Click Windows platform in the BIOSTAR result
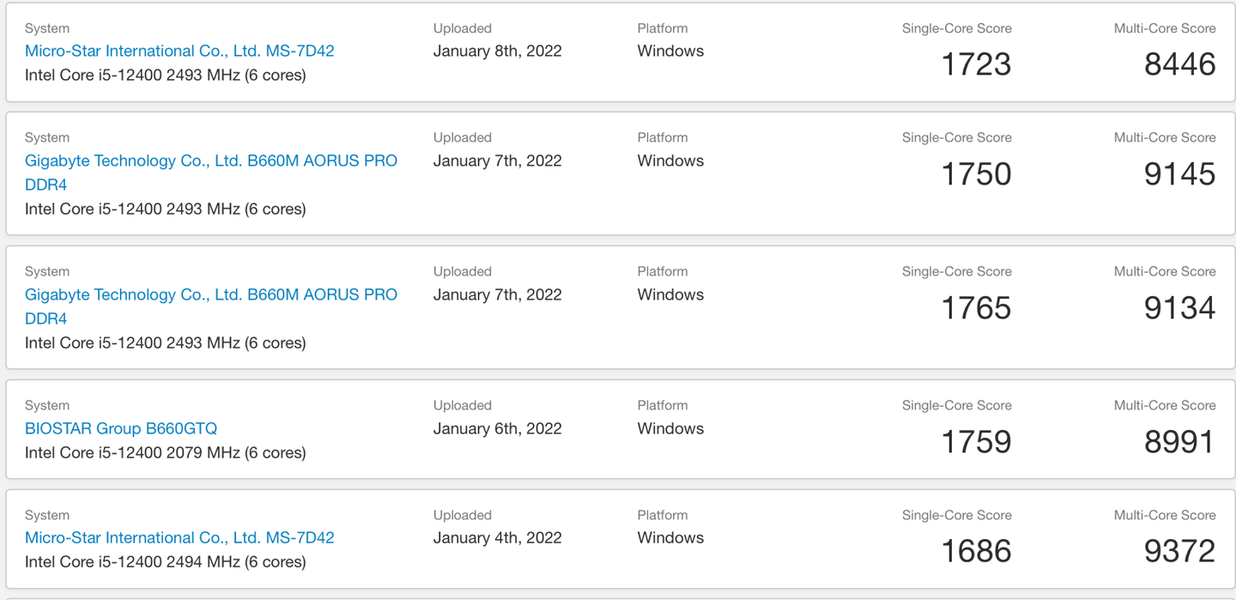Image resolution: width=1236 pixels, height=600 pixels. coord(670,429)
